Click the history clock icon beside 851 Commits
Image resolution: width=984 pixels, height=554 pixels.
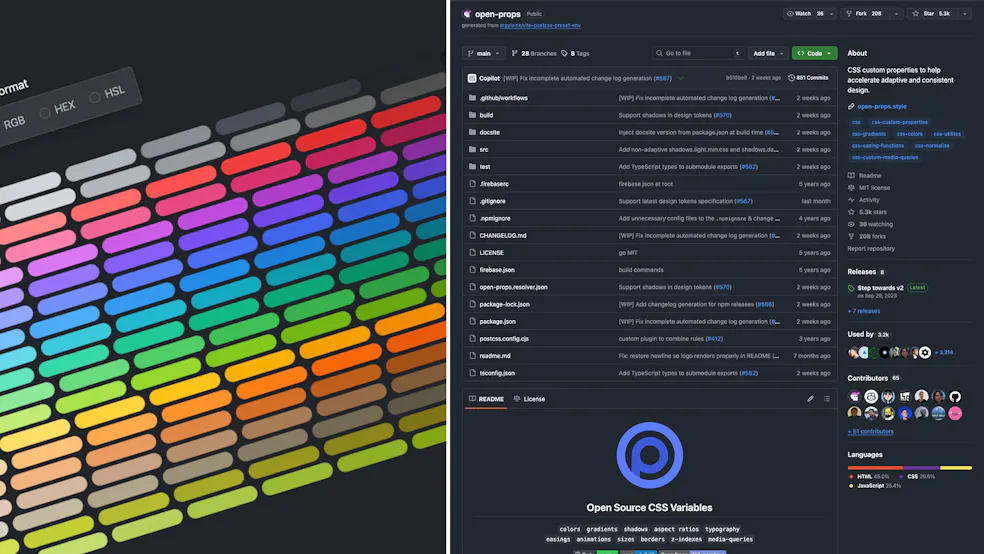[791, 78]
